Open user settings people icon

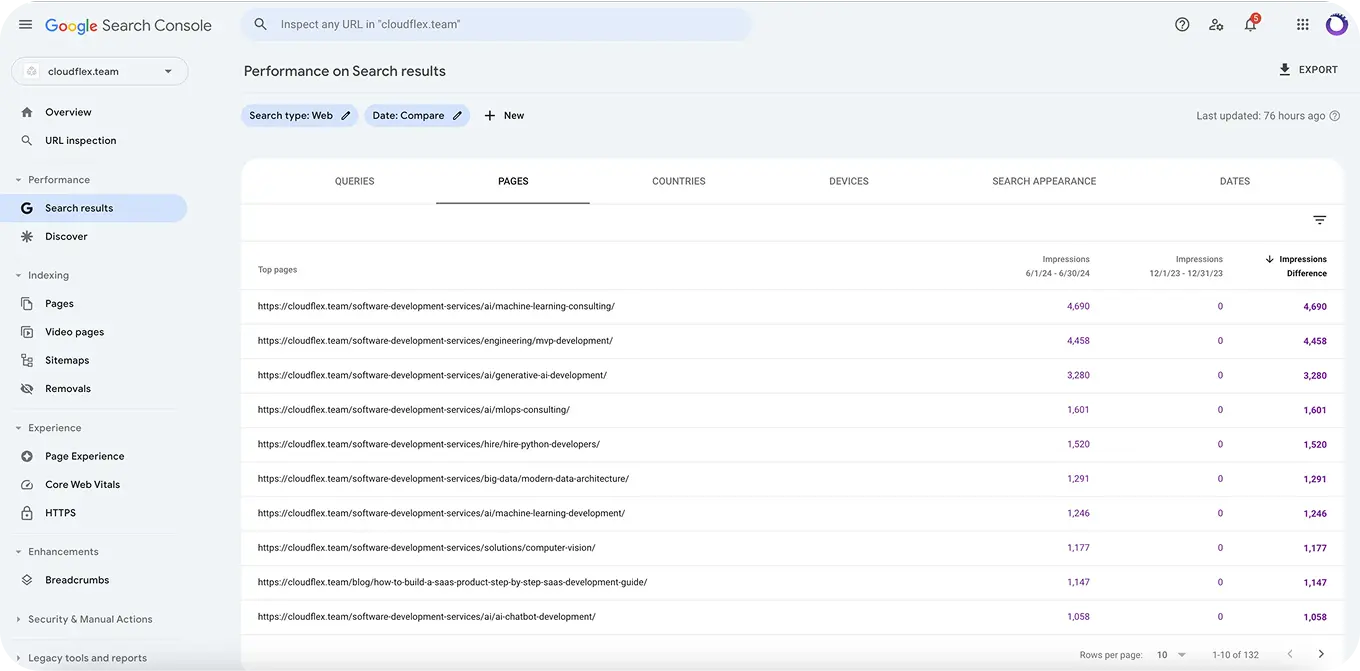[1216, 25]
